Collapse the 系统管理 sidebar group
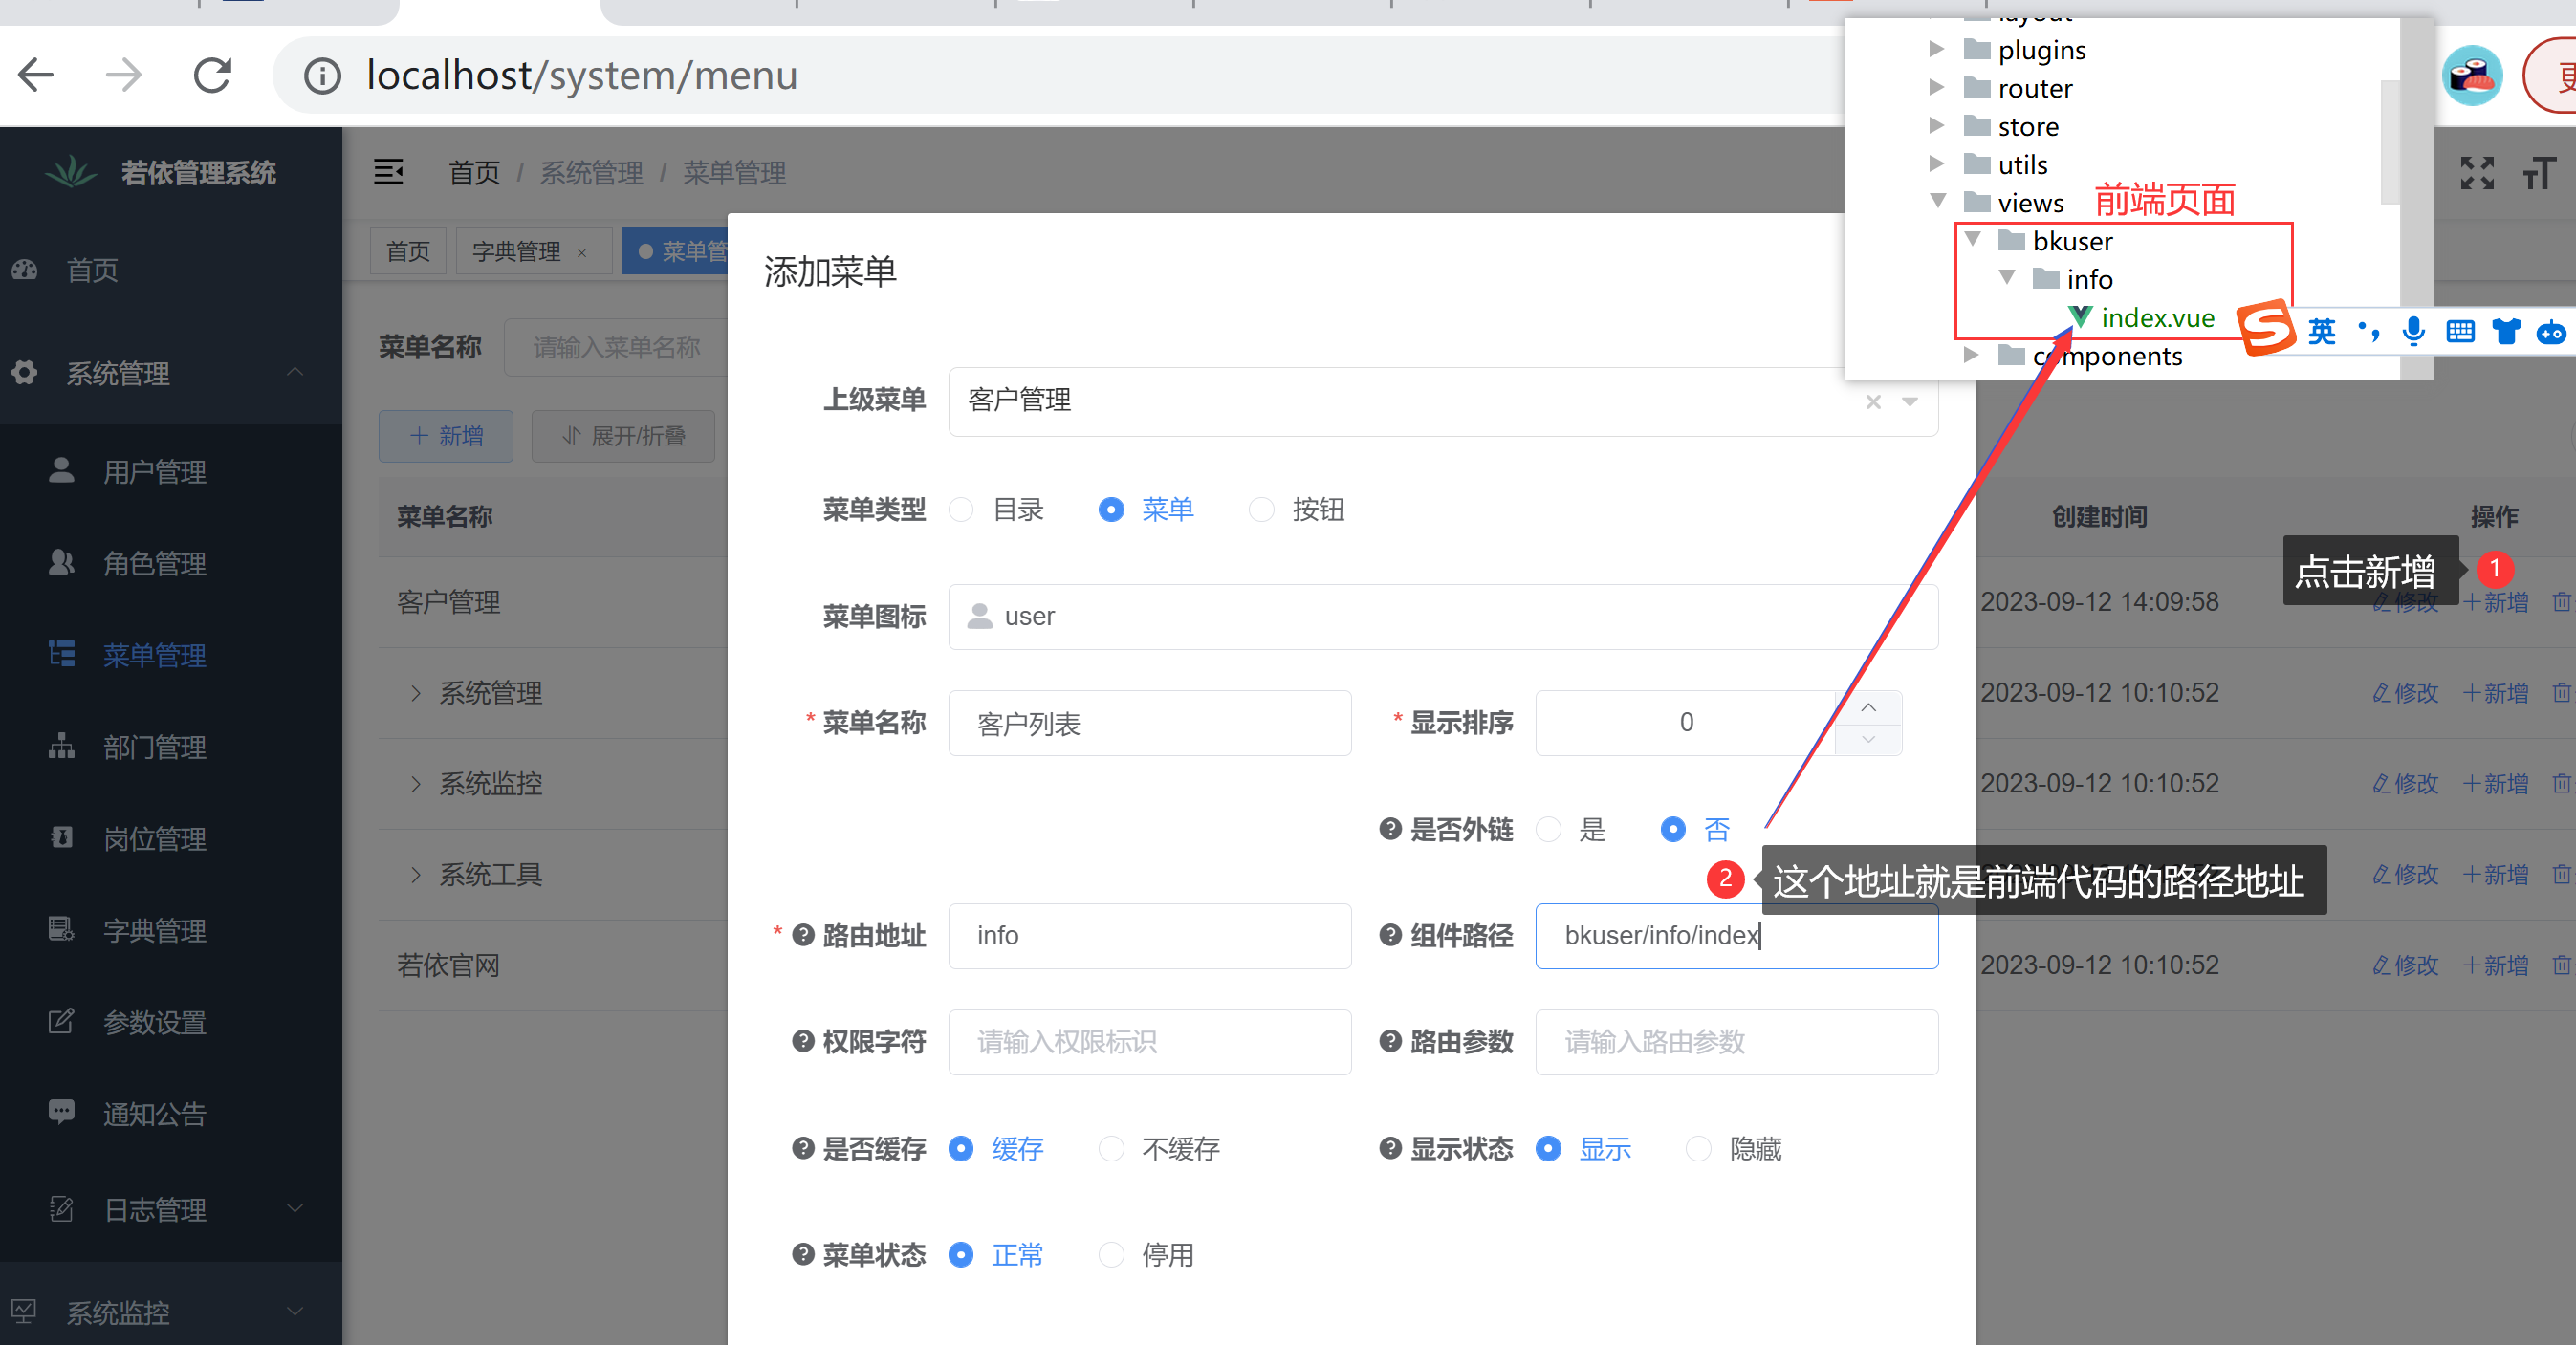The width and height of the screenshot is (2576, 1345). click(x=294, y=372)
